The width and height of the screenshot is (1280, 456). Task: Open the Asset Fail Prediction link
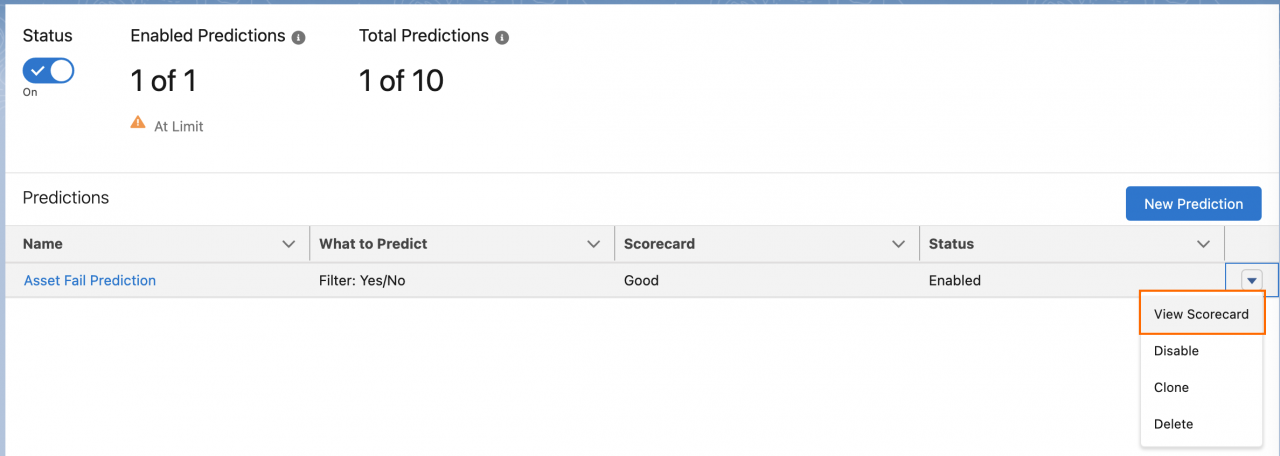(x=90, y=281)
